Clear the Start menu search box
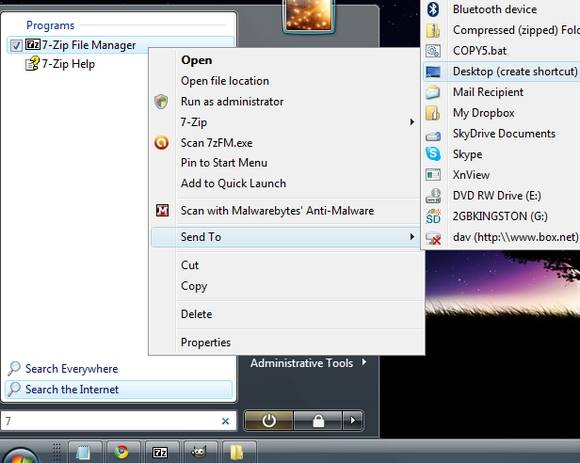580x463 pixels. point(225,421)
